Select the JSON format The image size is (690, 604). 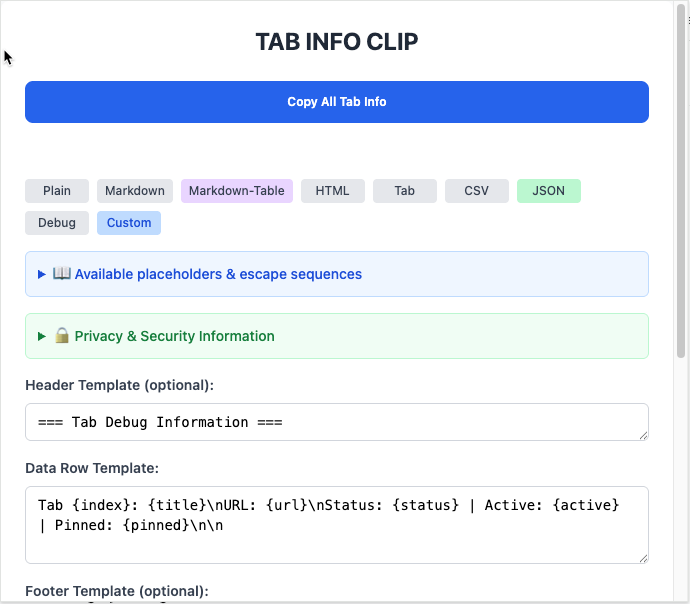(549, 191)
